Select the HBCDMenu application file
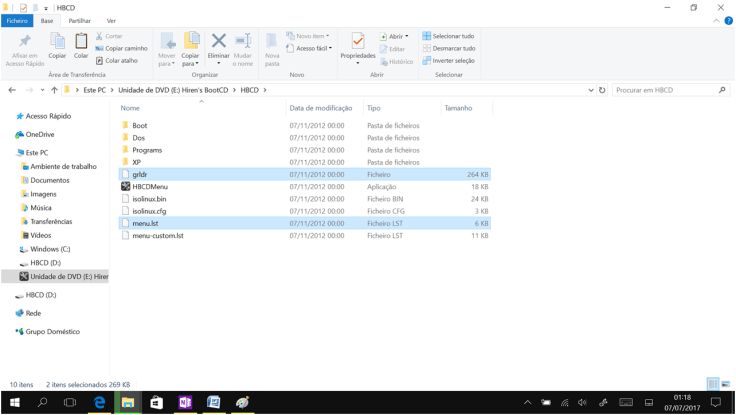 [150, 187]
